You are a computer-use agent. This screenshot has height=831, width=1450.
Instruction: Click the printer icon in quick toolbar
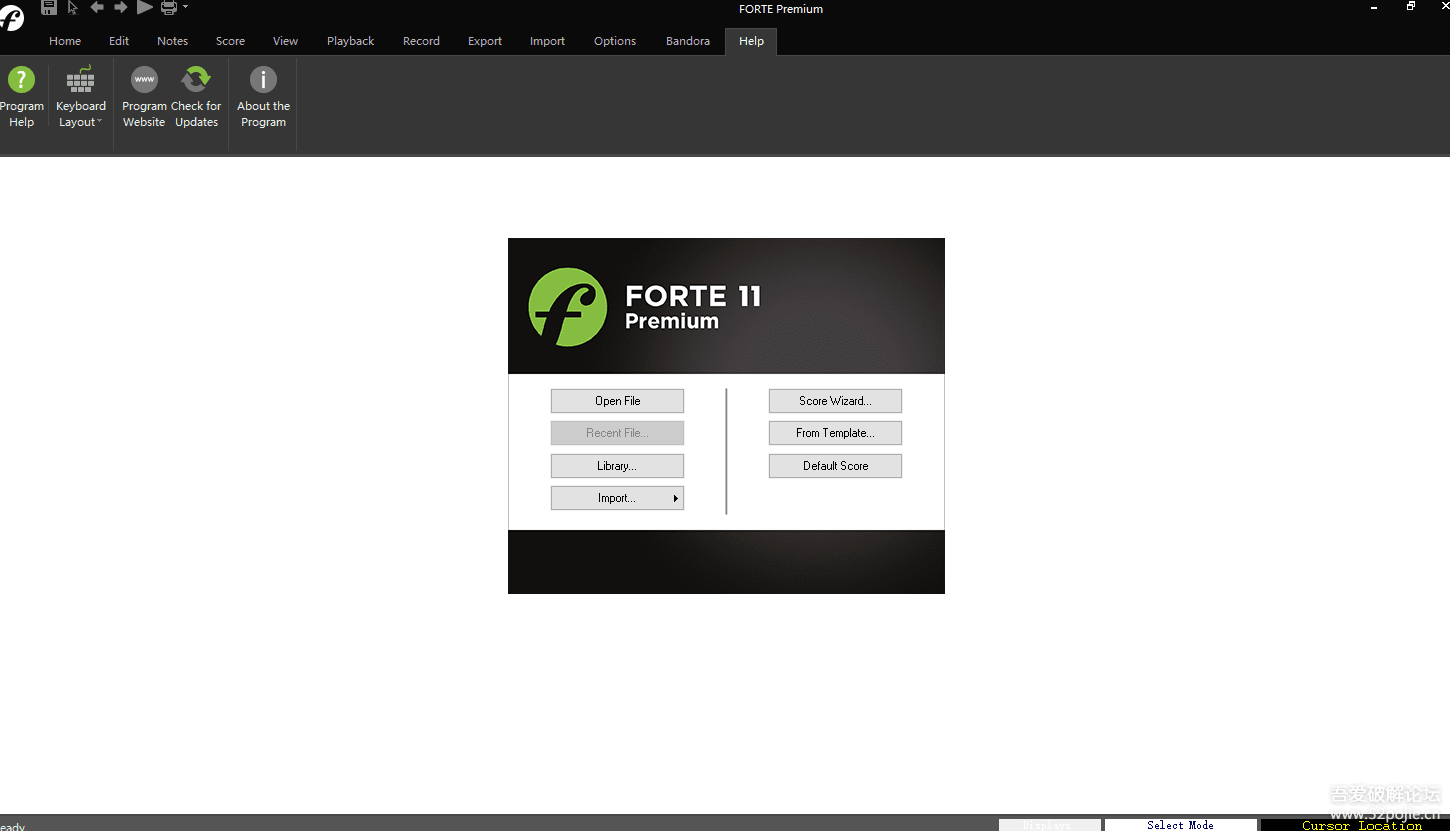pos(169,7)
